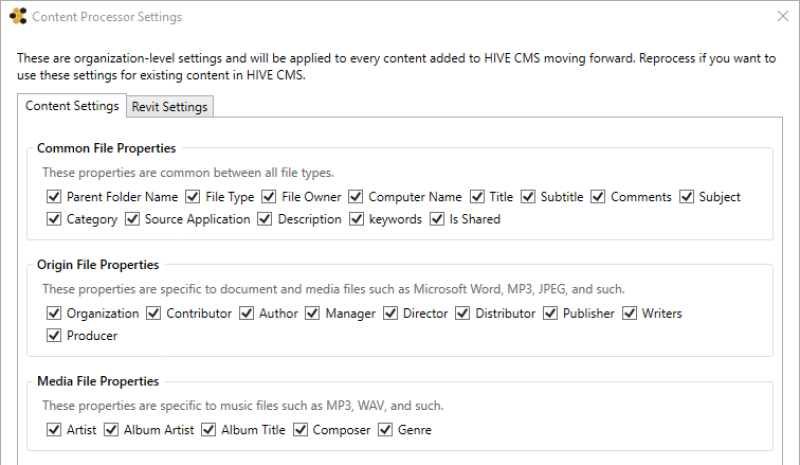Select the Content Settings tab
The height and width of the screenshot is (465, 800).
coord(72,106)
